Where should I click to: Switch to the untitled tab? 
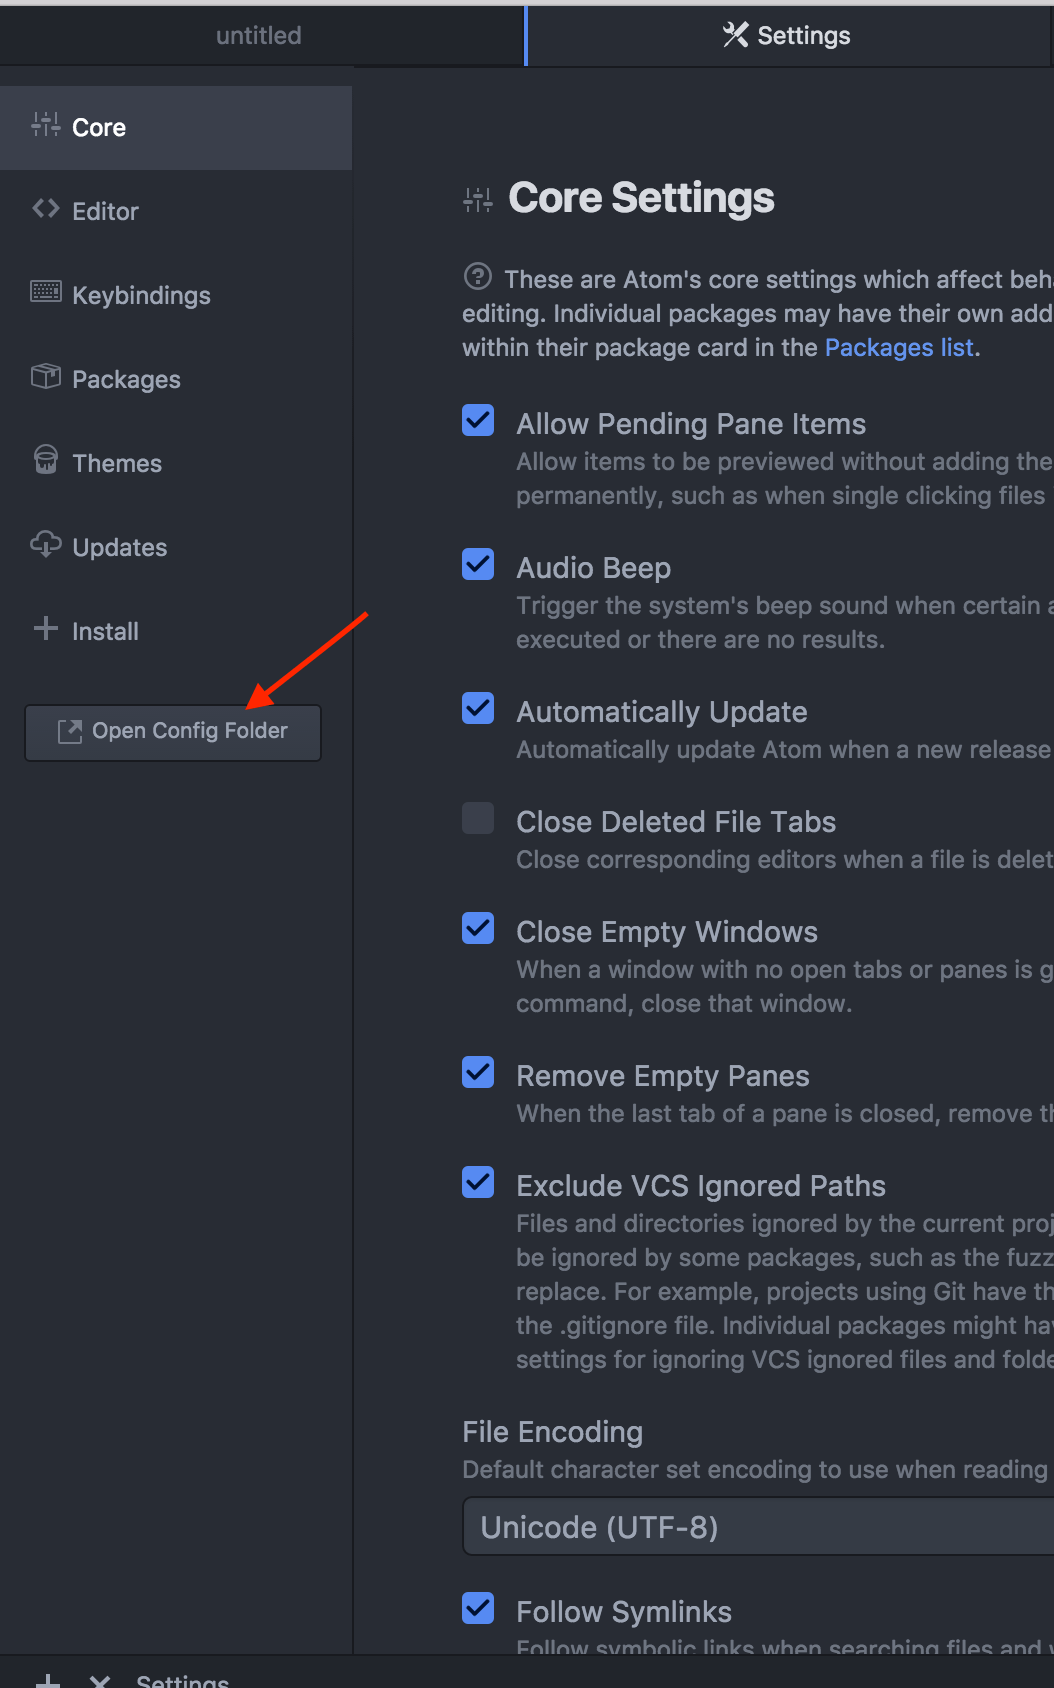tap(259, 36)
